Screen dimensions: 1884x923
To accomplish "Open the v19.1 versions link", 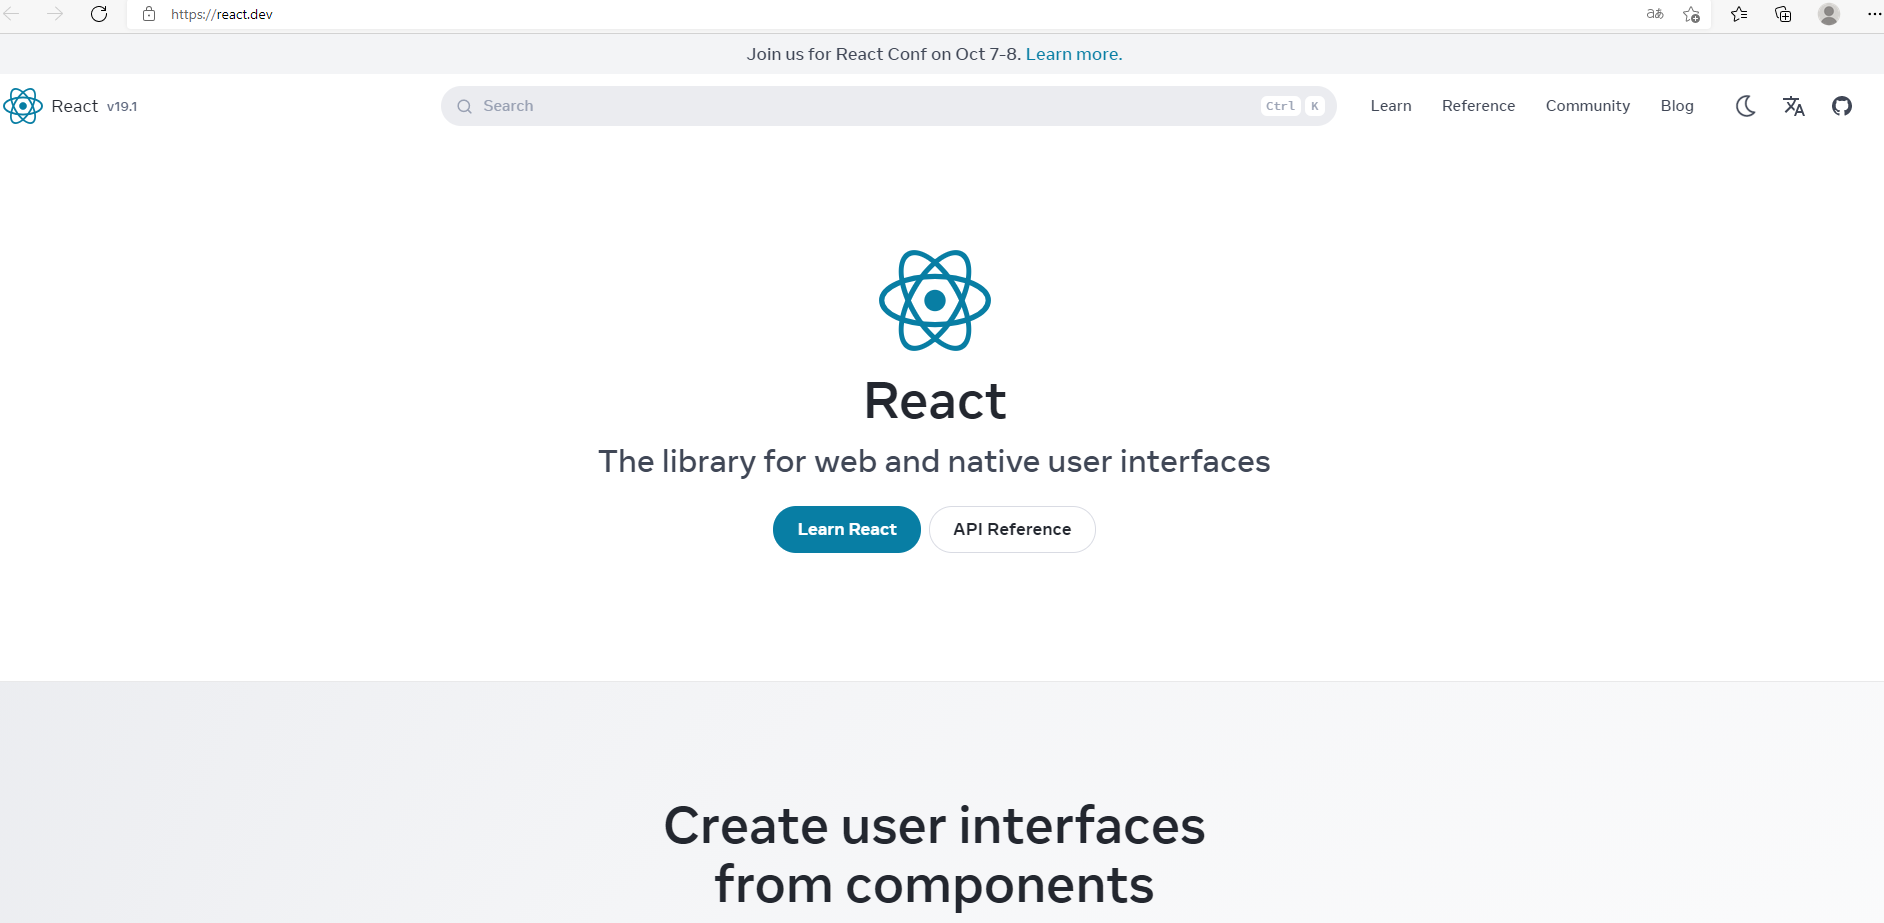I will (122, 106).
